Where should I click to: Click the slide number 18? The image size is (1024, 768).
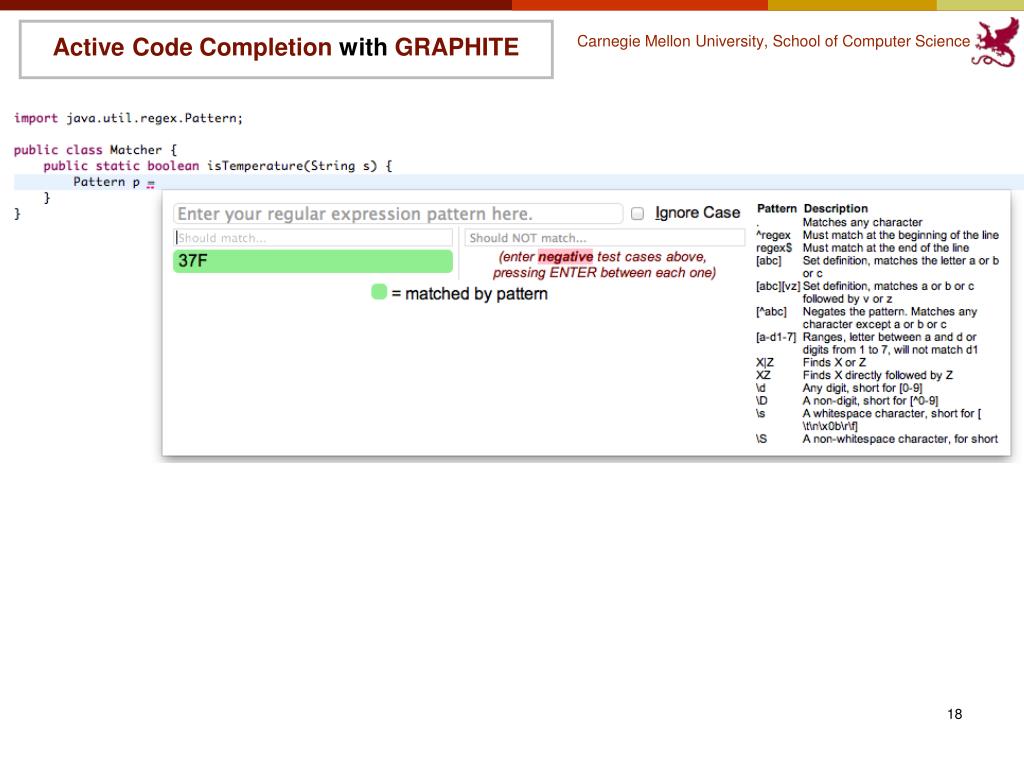tap(954, 714)
